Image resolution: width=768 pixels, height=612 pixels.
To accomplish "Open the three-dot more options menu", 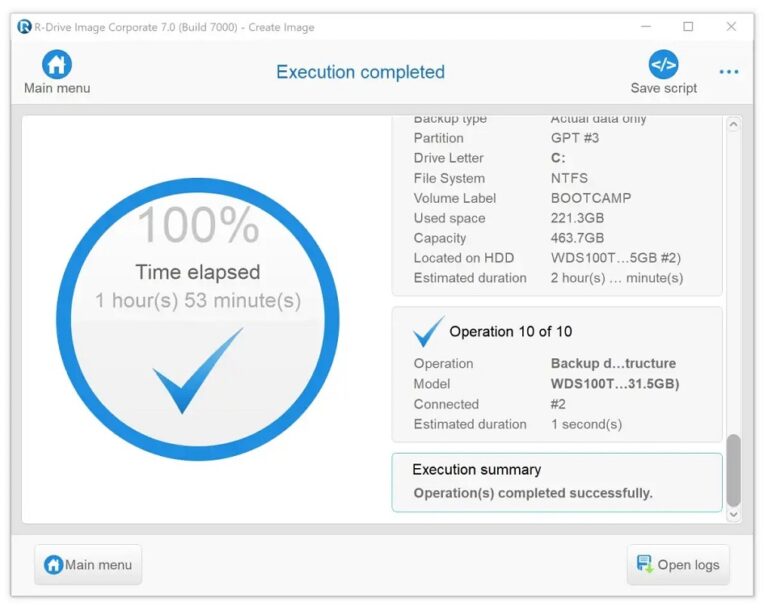I will 729,72.
